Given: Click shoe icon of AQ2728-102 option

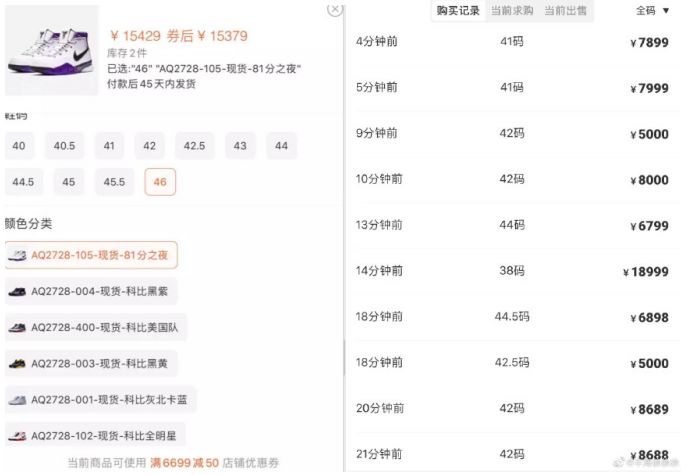Looking at the screenshot, I should point(17,436).
